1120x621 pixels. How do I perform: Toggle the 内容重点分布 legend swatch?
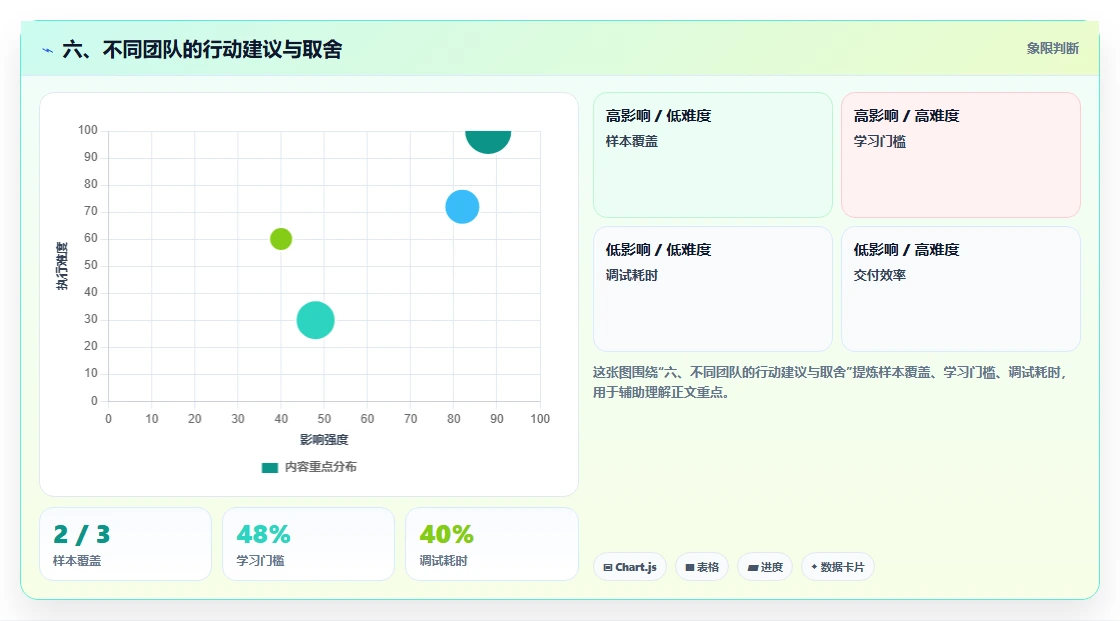coord(269,467)
